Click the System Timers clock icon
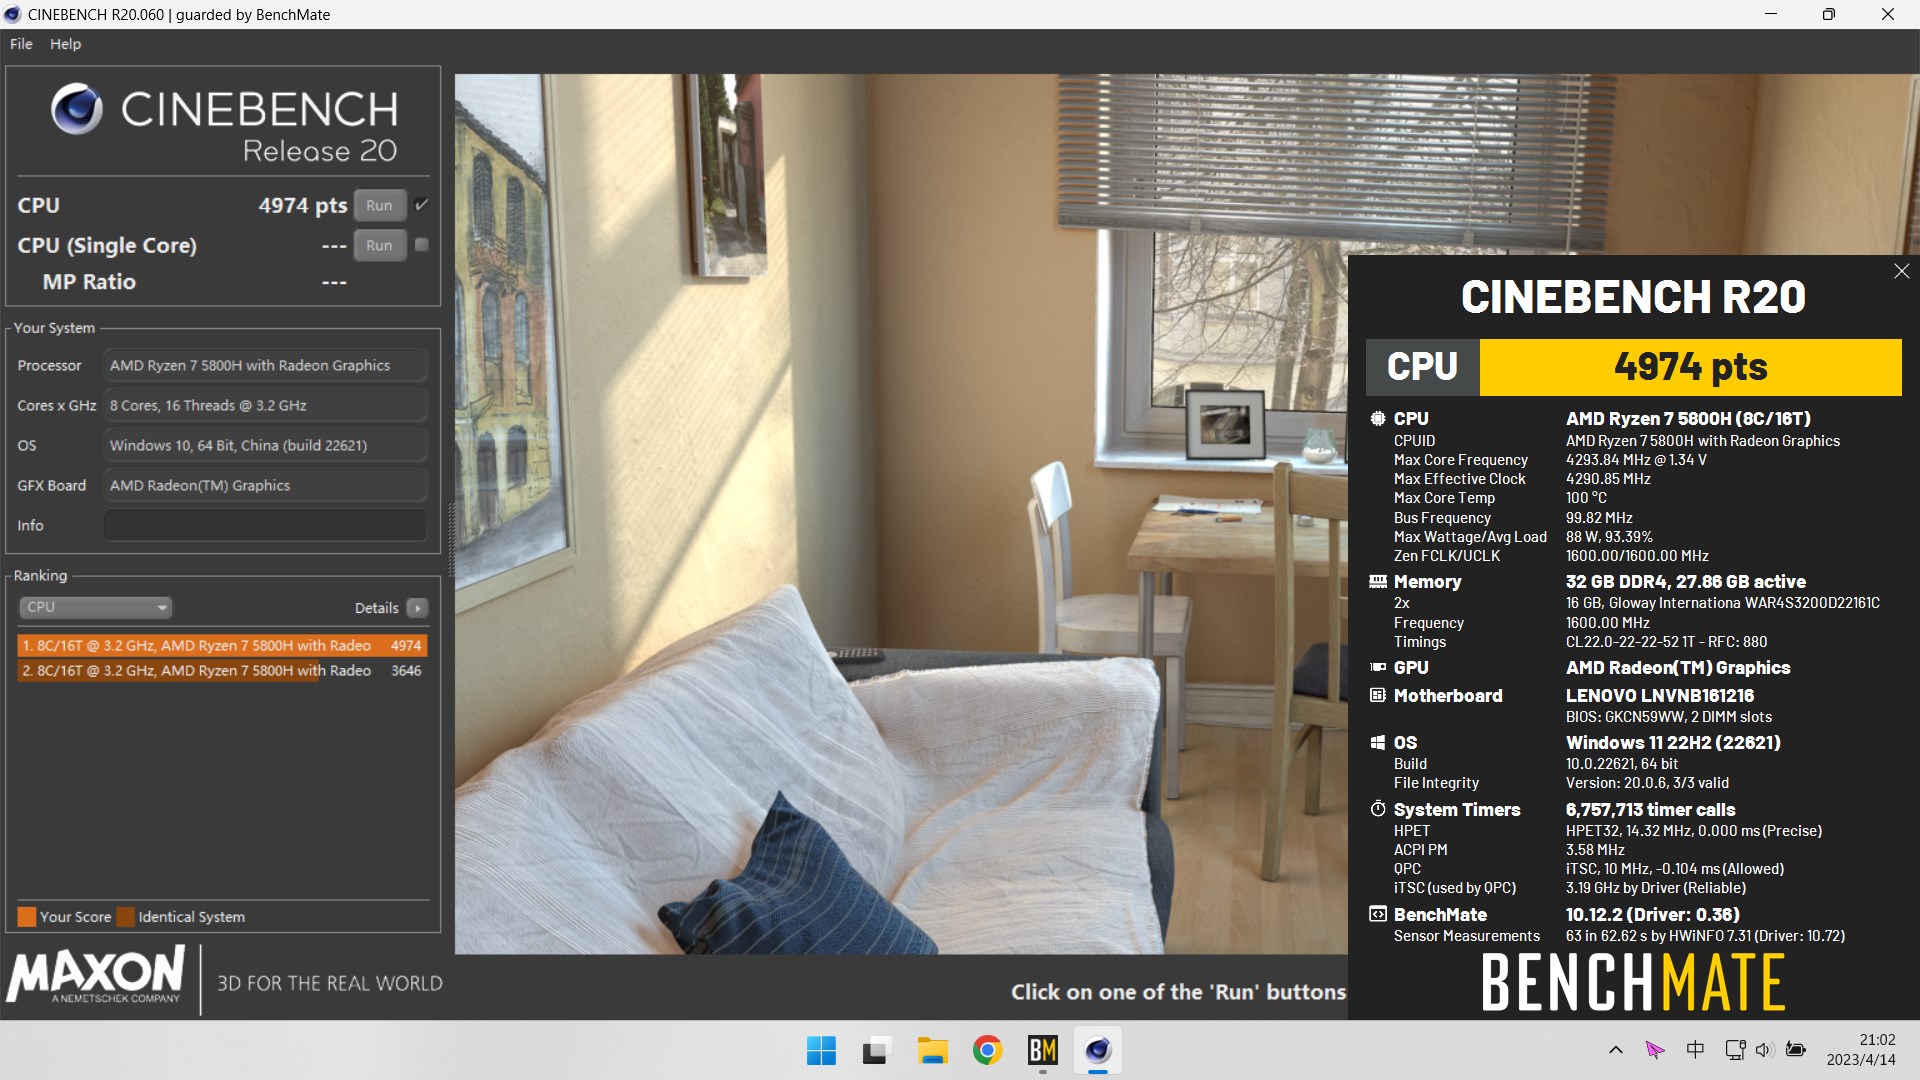This screenshot has width=1920, height=1080. tap(1378, 809)
